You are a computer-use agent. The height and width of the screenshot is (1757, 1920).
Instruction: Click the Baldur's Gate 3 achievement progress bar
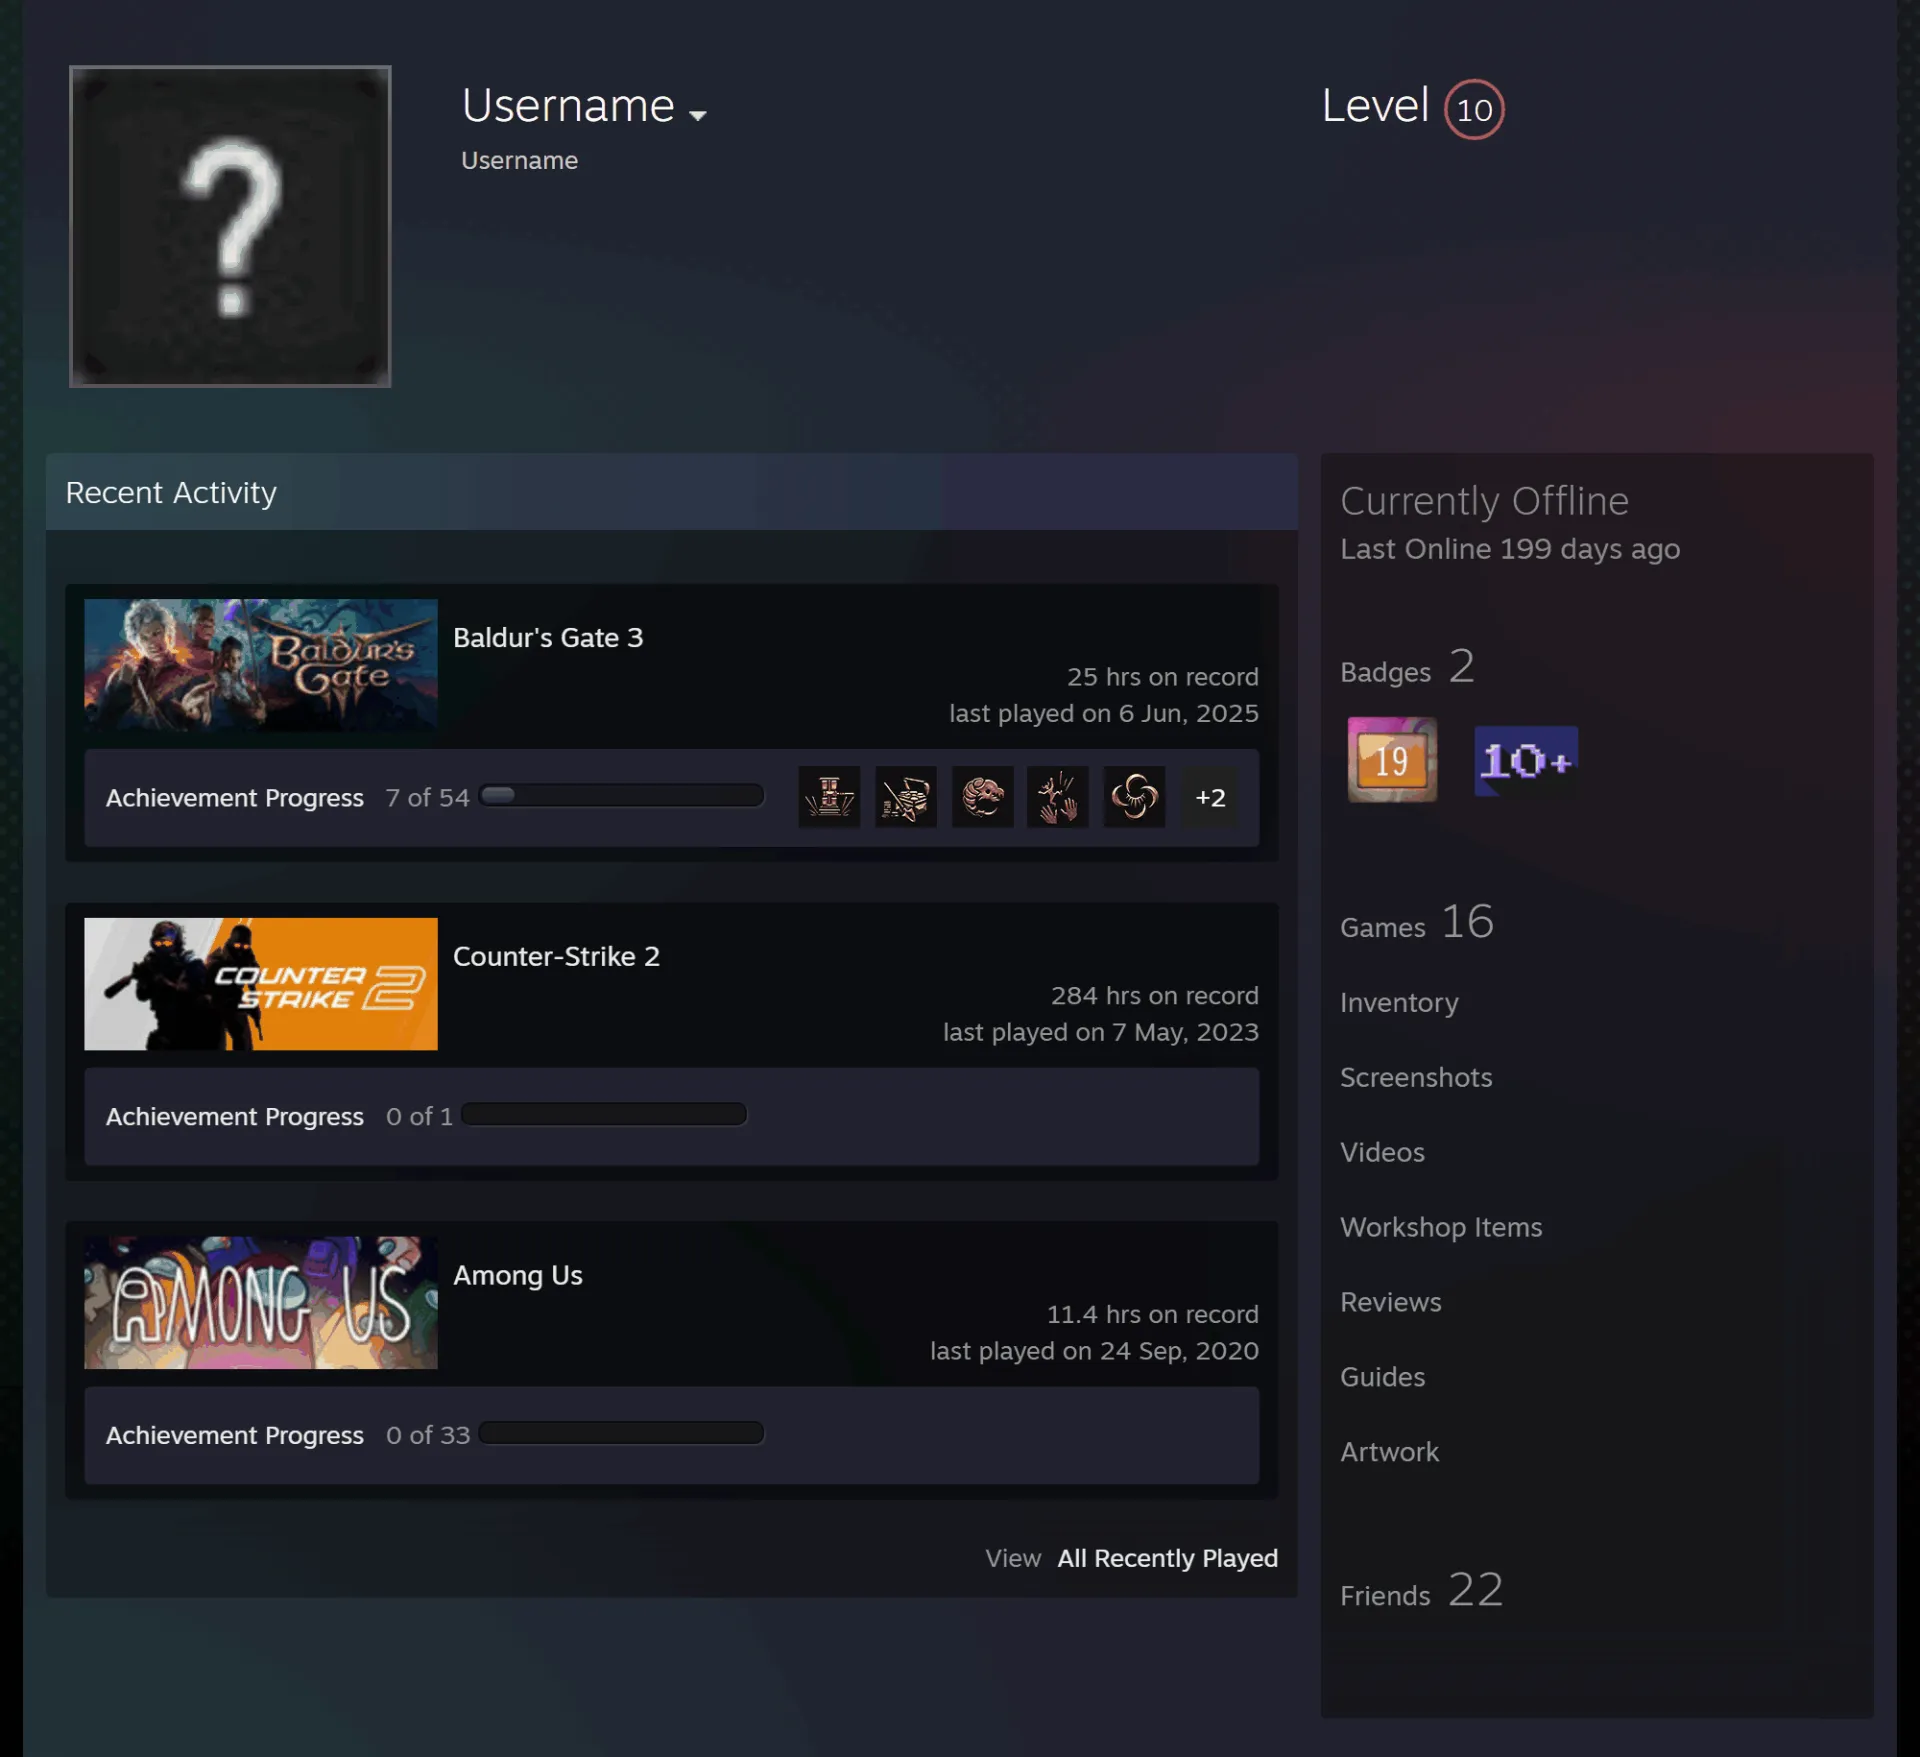click(x=622, y=796)
